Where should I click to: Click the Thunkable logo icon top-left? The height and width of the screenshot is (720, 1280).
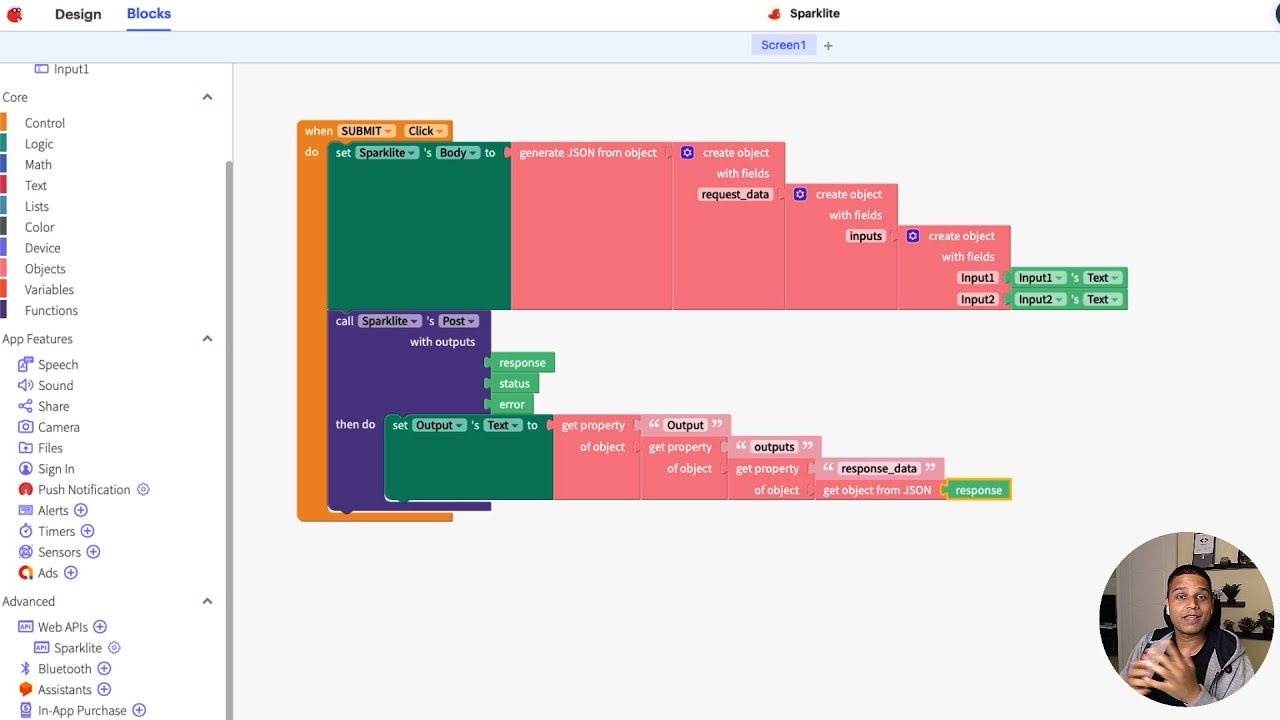tap(14, 14)
